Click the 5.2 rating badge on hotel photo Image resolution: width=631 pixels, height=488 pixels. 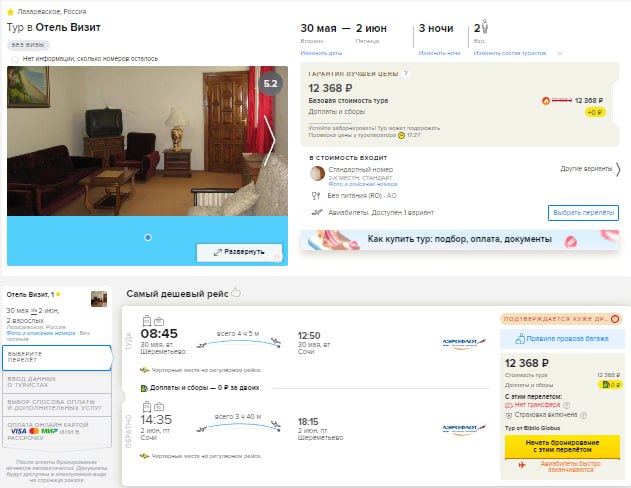[x=270, y=84]
